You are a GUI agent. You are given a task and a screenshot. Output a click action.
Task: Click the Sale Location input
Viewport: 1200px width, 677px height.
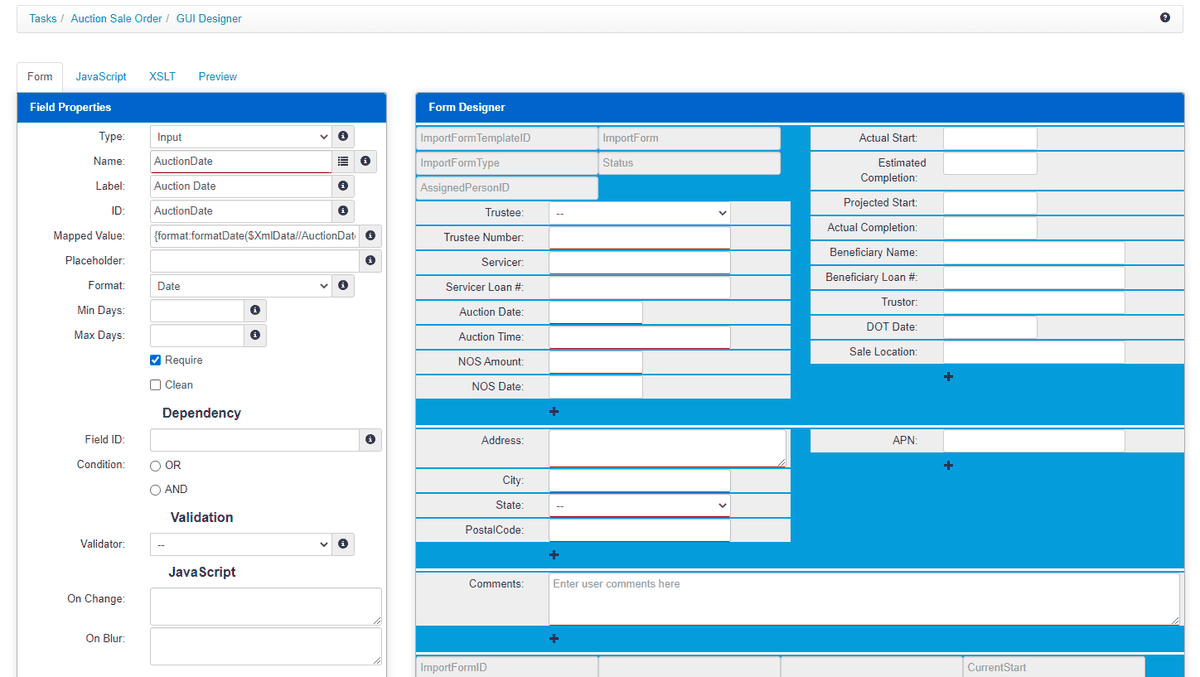(1034, 352)
